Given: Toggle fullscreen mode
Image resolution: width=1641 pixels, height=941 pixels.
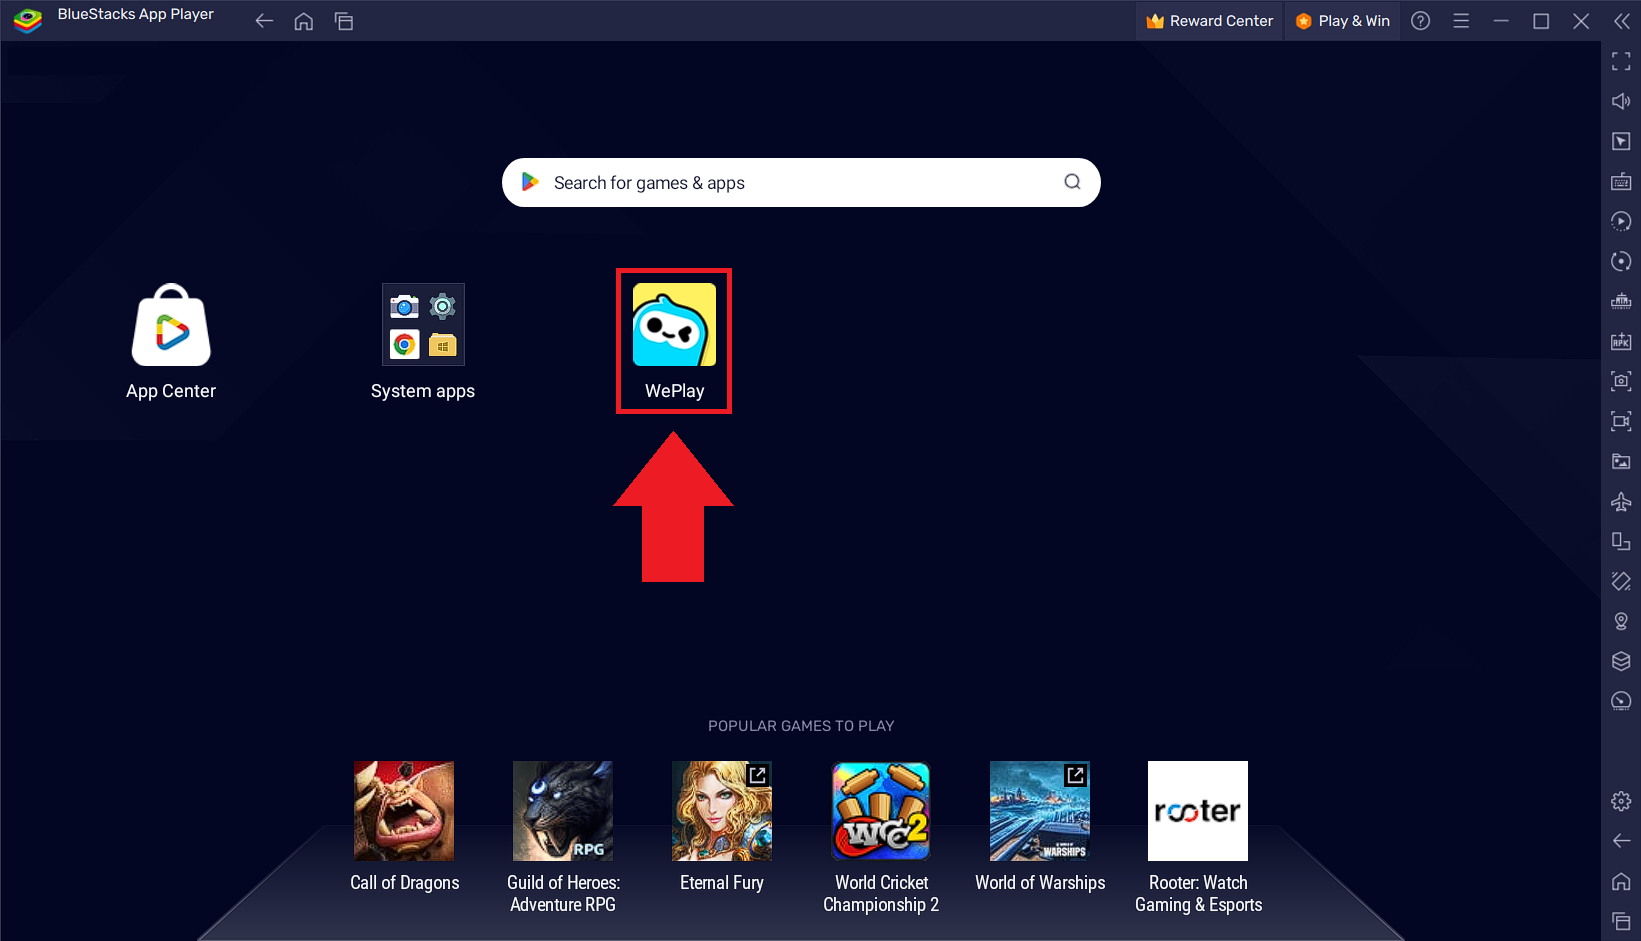Looking at the screenshot, I should pyautogui.click(x=1620, y=60).
